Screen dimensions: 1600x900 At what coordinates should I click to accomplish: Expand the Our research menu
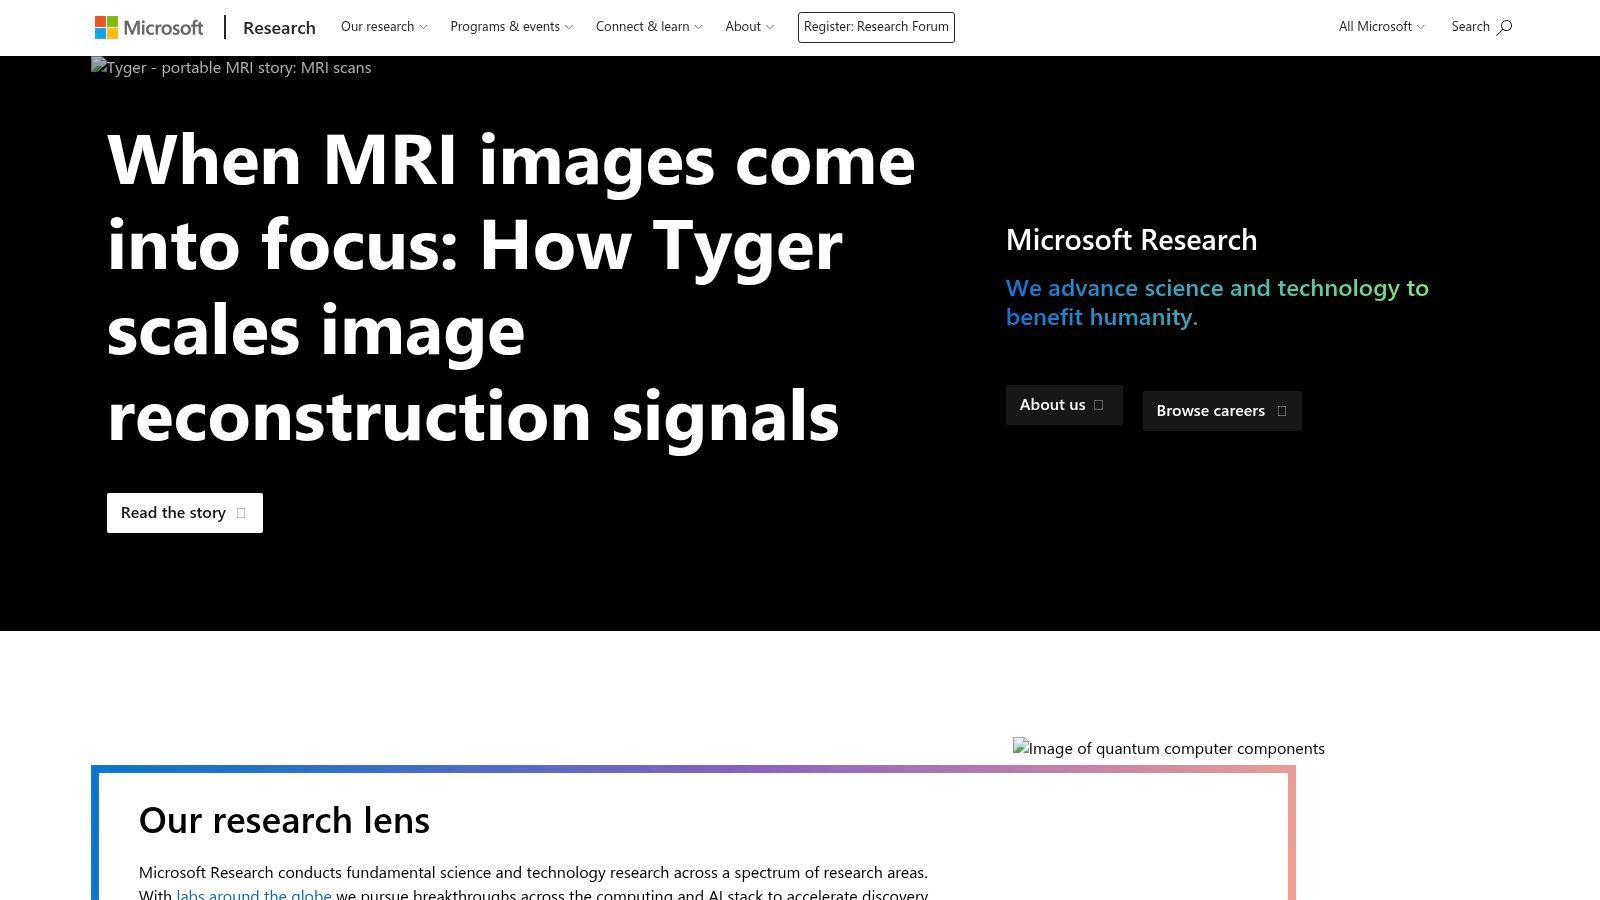click(x=384, y=27)
